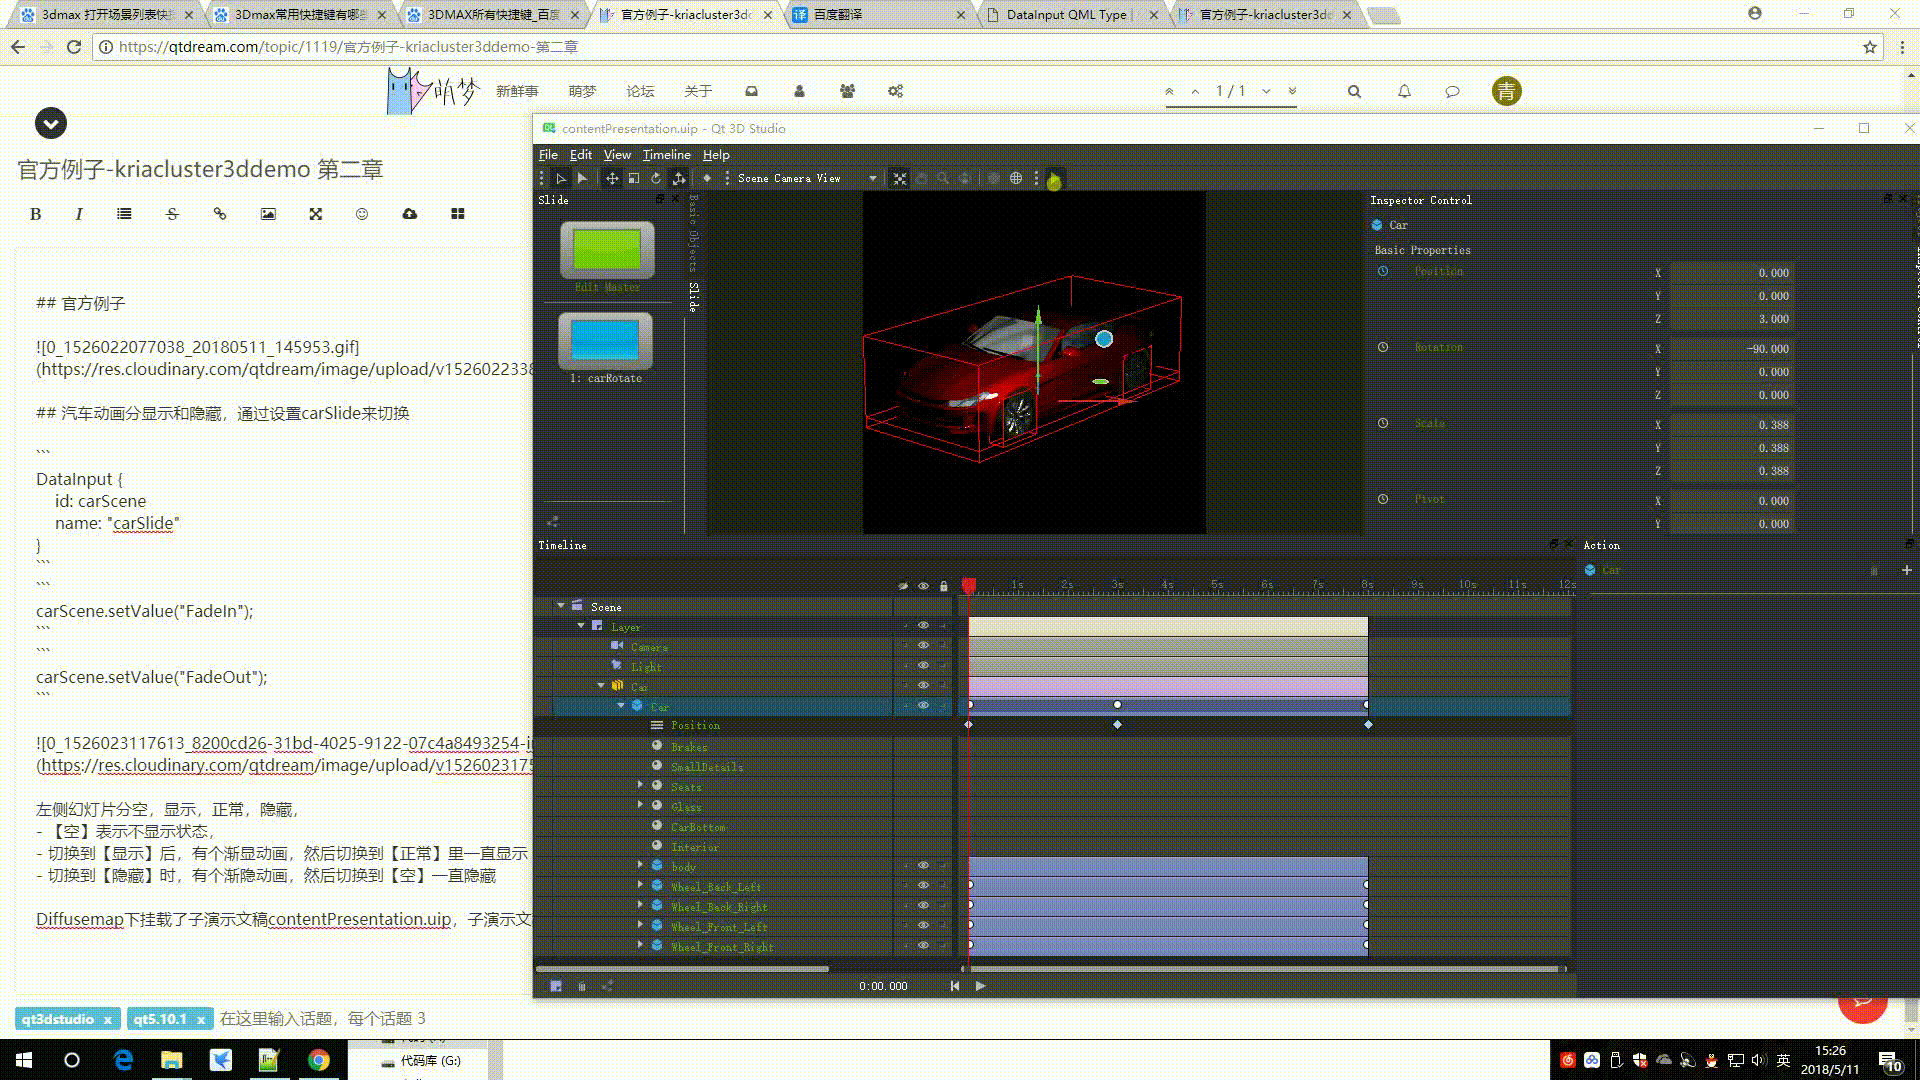The image size is (1920, 1080).
Task: Collapse the Scene tree node
Action: 561,606
